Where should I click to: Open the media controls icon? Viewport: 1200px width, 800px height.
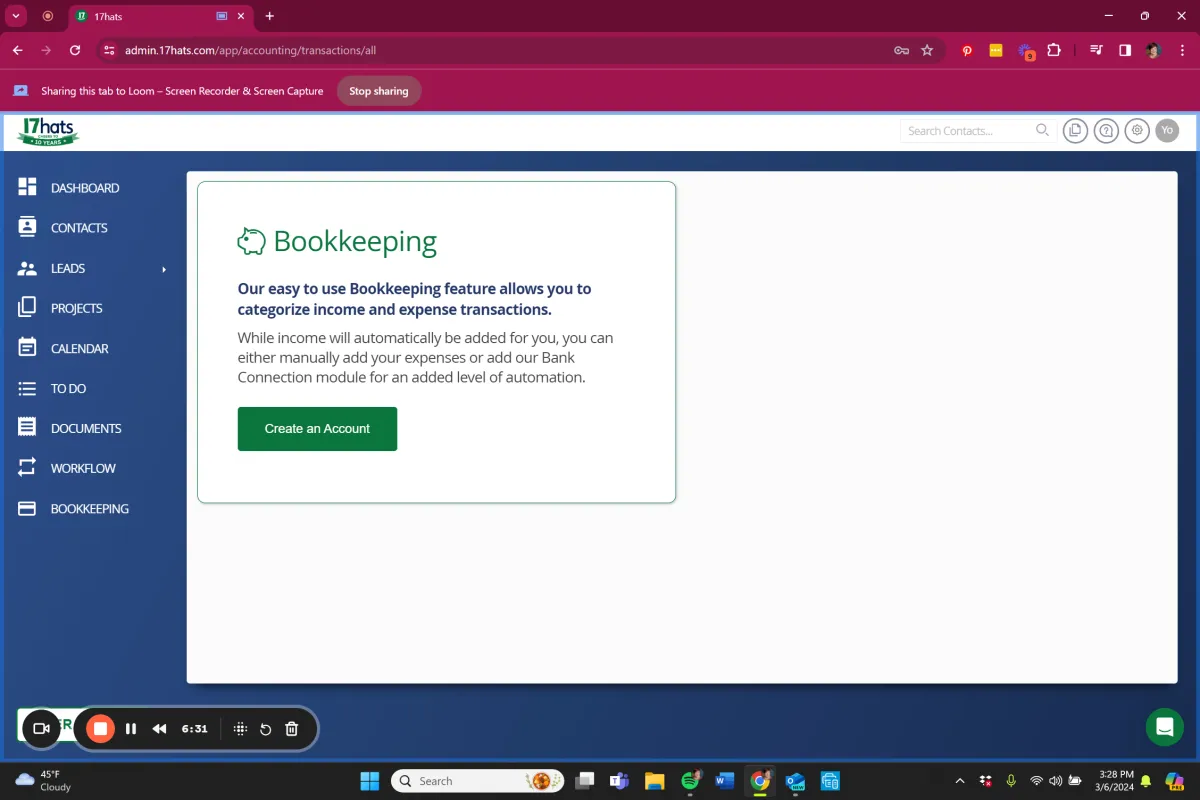[x=1096, y=50]
